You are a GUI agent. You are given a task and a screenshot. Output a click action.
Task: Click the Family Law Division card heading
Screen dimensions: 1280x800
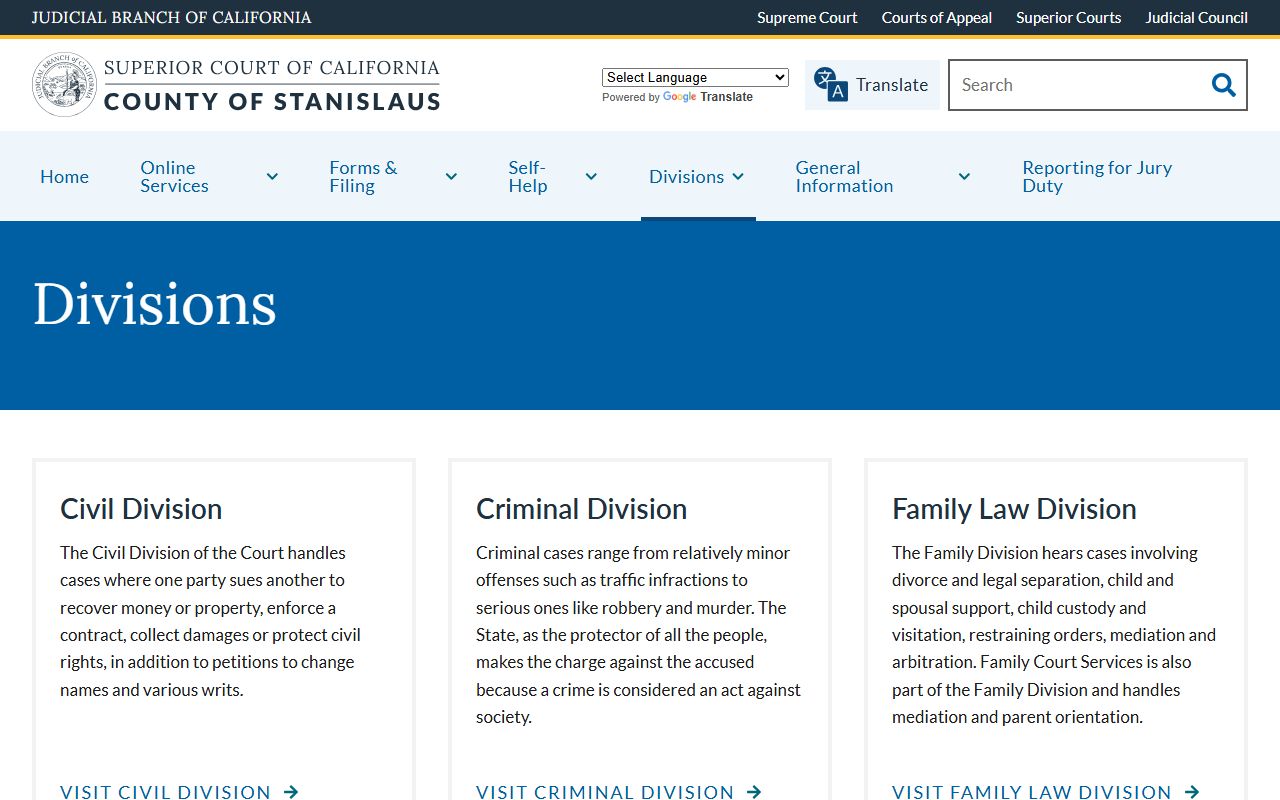click(1014, 509)
